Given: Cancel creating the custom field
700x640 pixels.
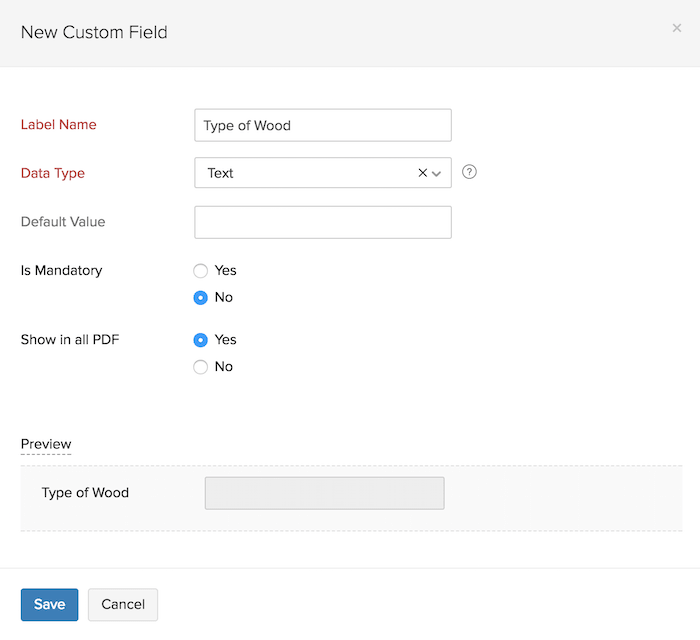Looking at the screenshot, I should coord(123,604).
